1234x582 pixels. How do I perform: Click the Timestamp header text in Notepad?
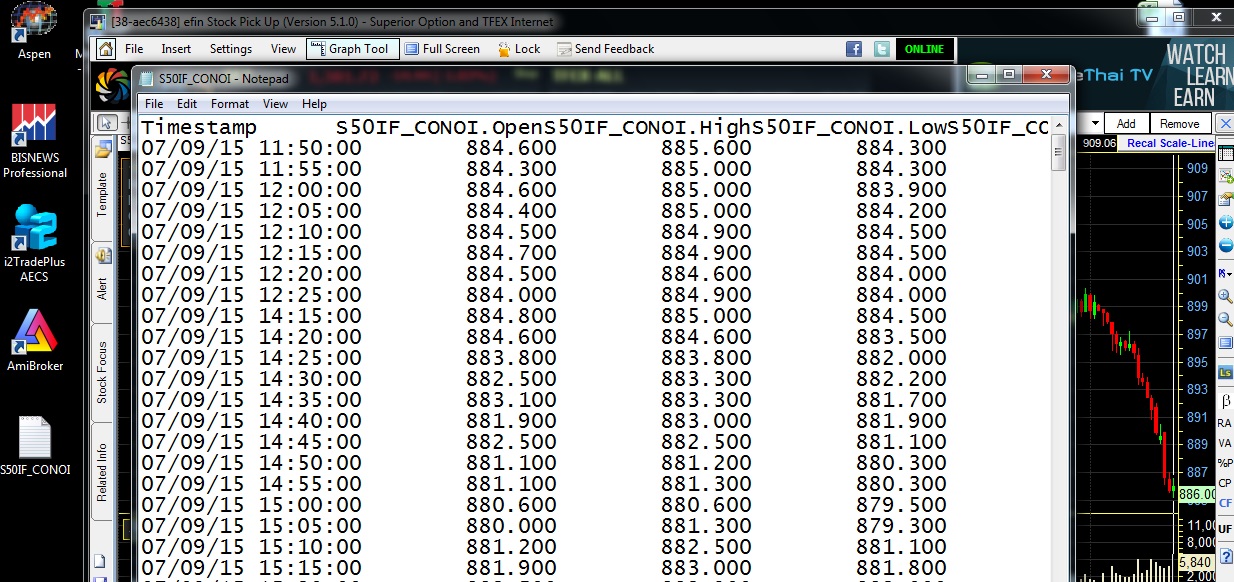pyautogui.click(x=199, y=127)
